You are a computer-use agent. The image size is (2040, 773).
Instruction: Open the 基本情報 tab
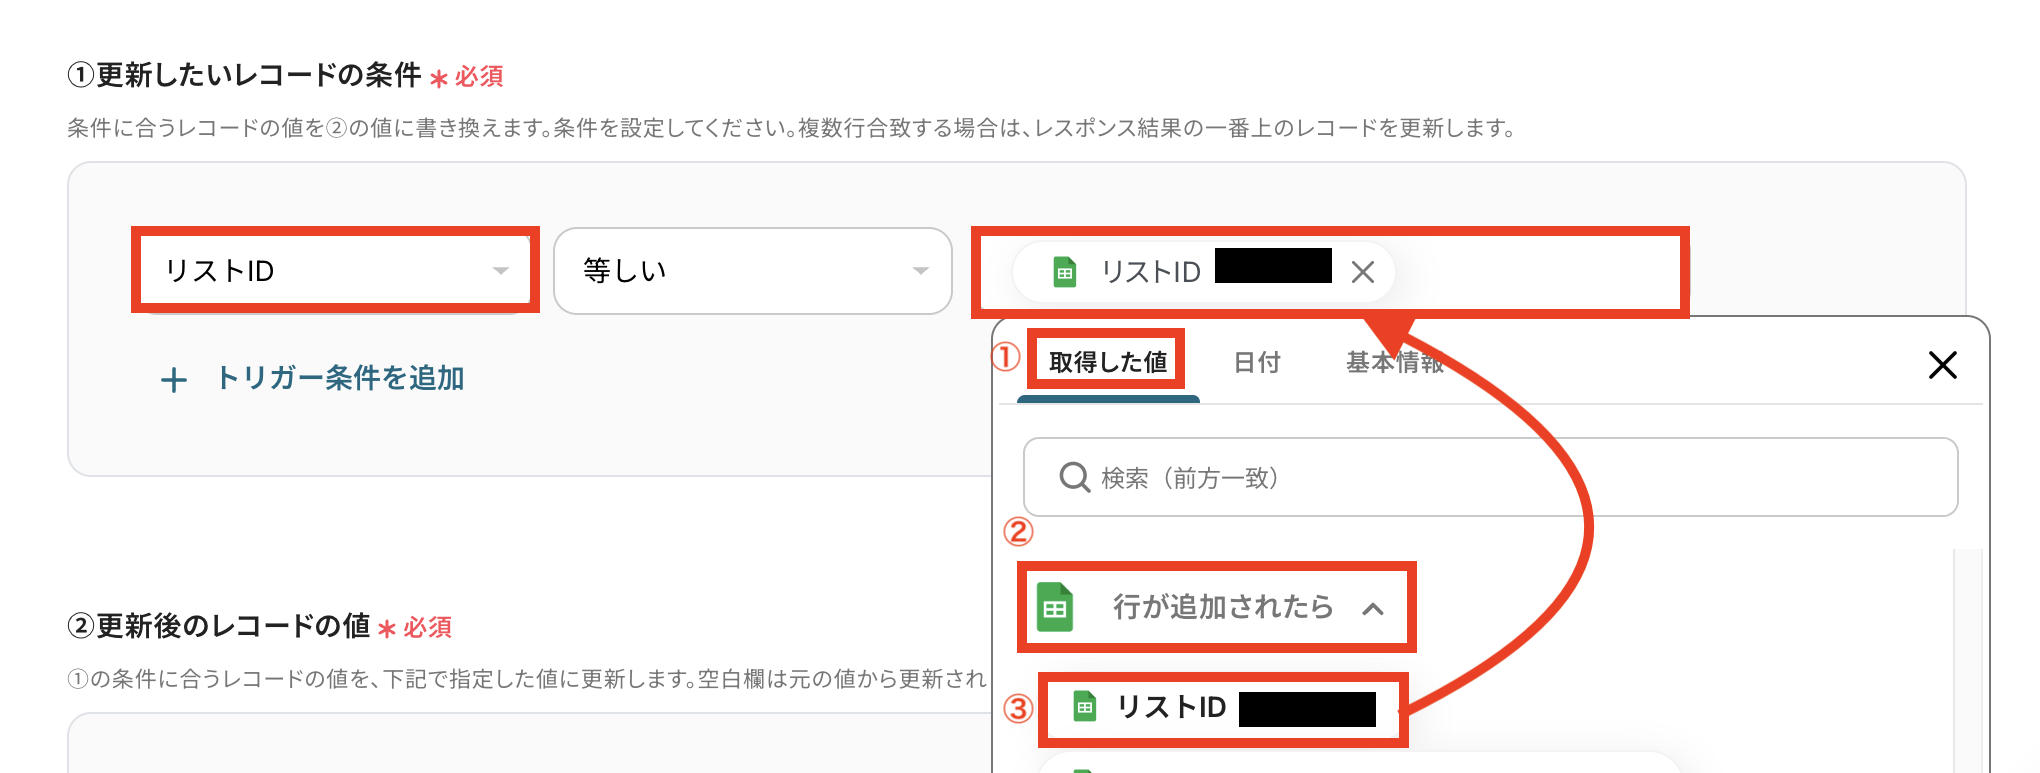(x=1394, y=362)
